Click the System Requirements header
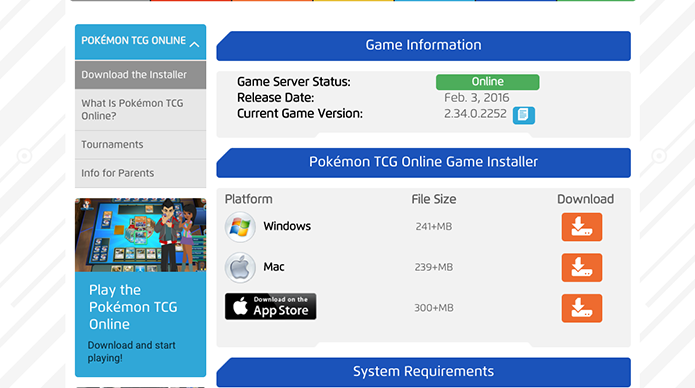 [x=423, y=372]
